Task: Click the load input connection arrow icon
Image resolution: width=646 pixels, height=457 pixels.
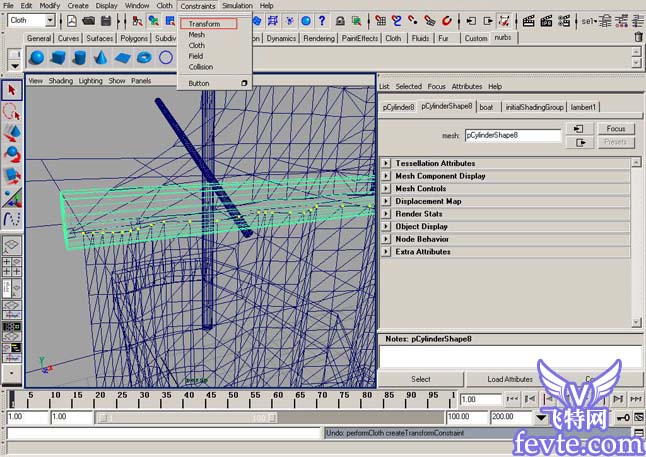Action: pos(578,129)
